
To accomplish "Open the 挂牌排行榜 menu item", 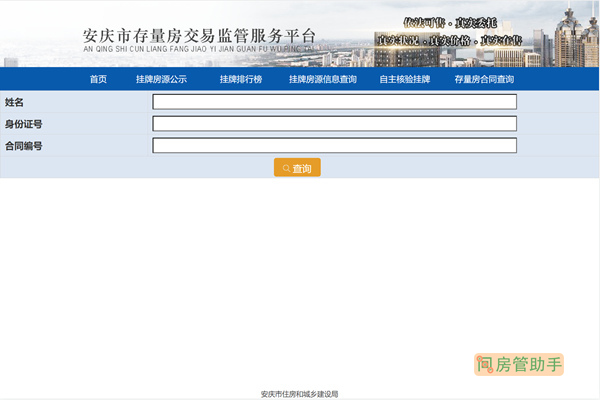I will [x=241, y=79].
